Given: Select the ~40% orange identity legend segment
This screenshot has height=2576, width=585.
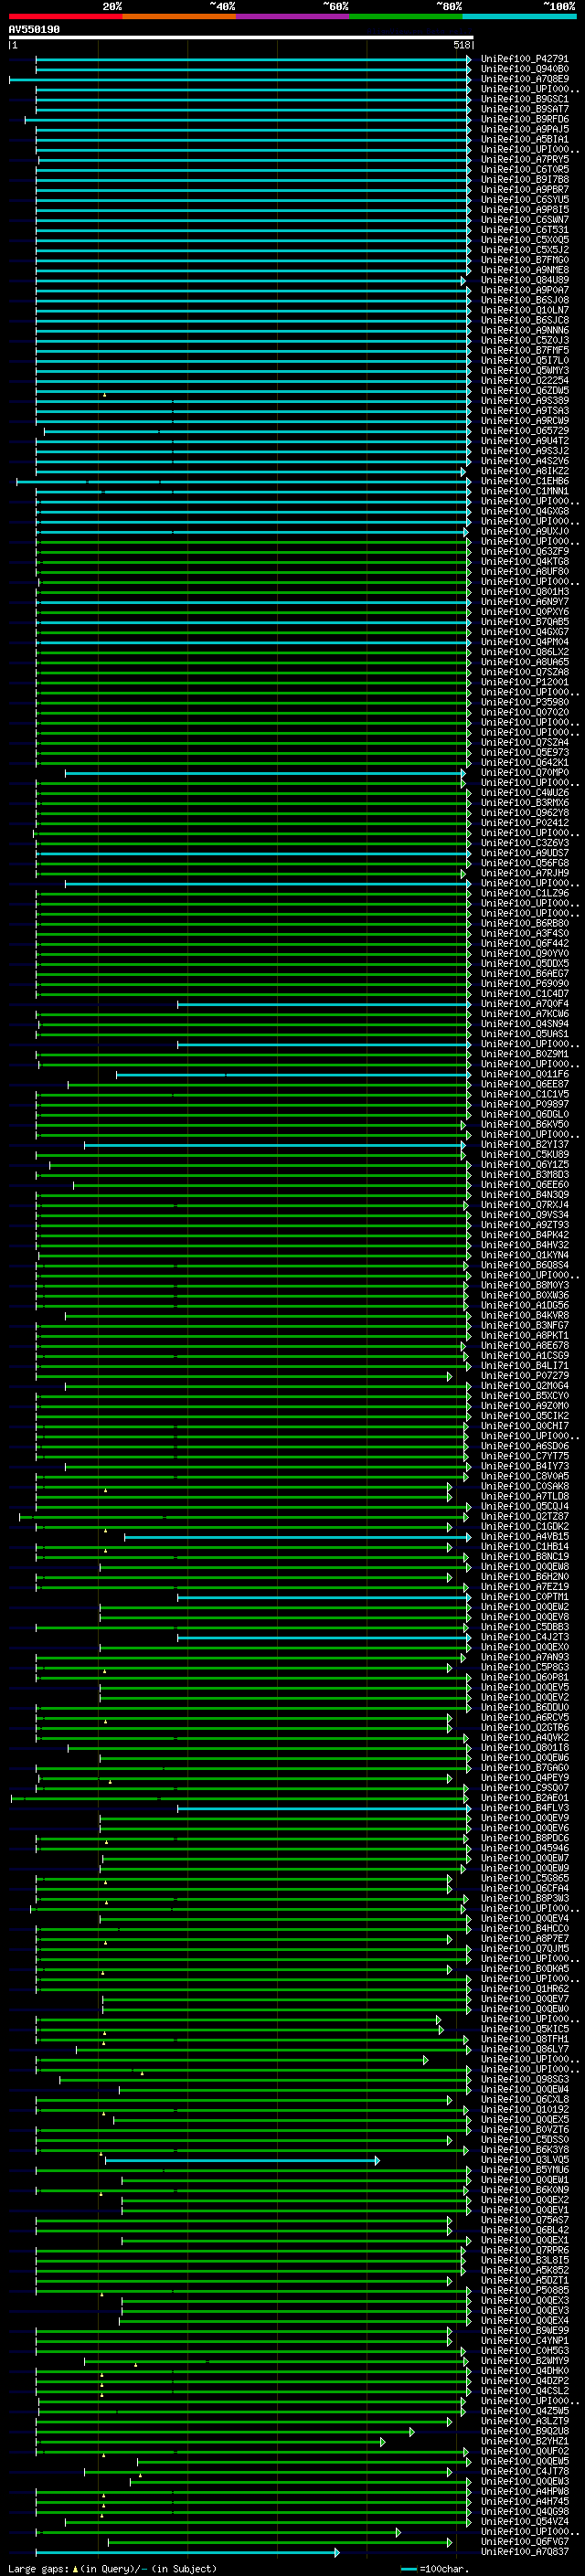Looking at the screenshot, I should 179,16.
